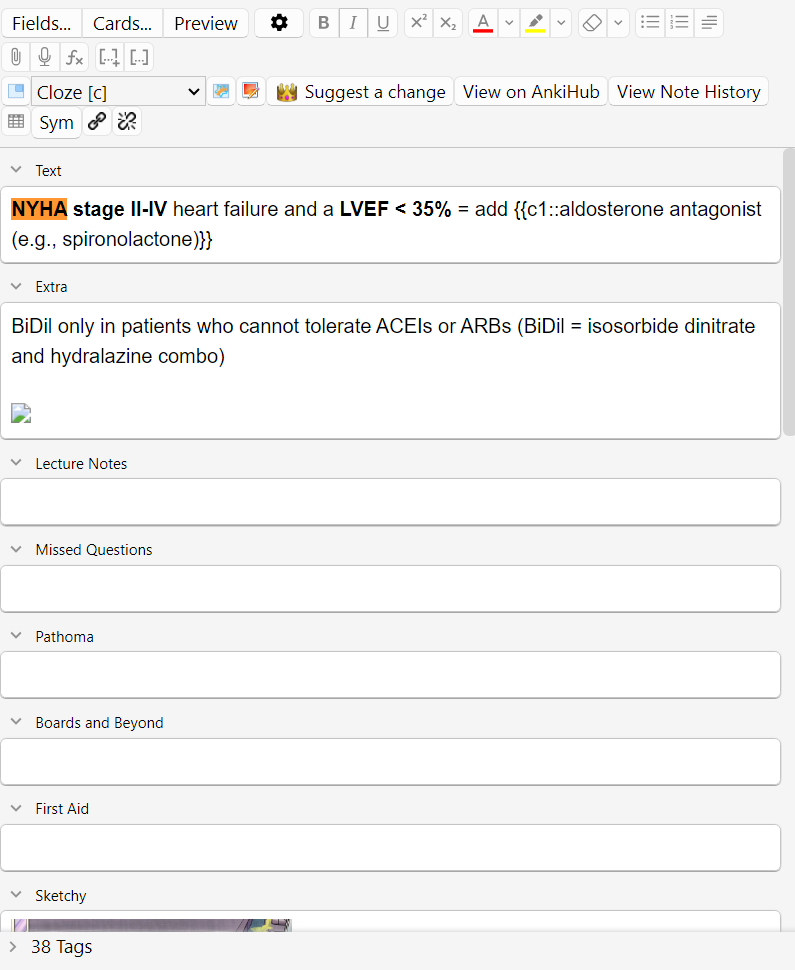
Task: Toggle italic text formatting
Action: coord(353,23)
